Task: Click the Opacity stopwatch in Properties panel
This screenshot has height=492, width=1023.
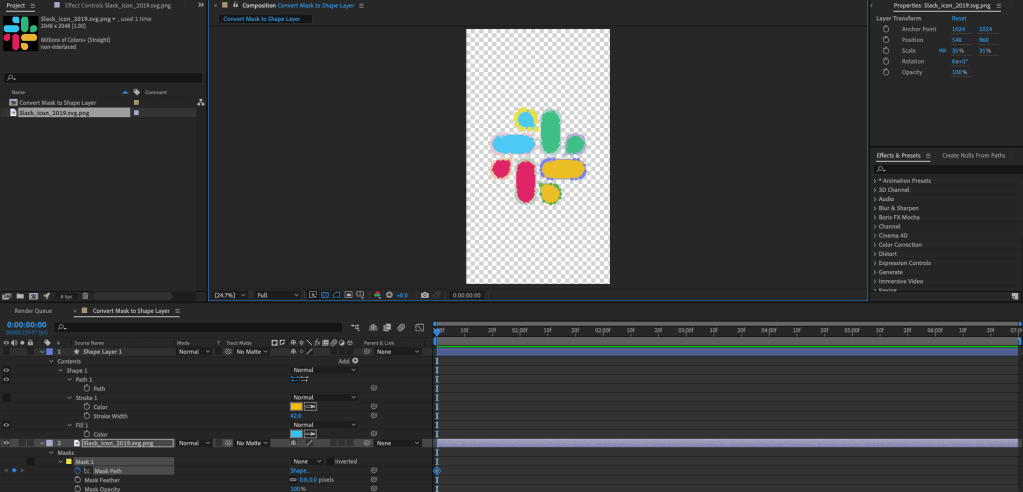Action: coord(886,72)
